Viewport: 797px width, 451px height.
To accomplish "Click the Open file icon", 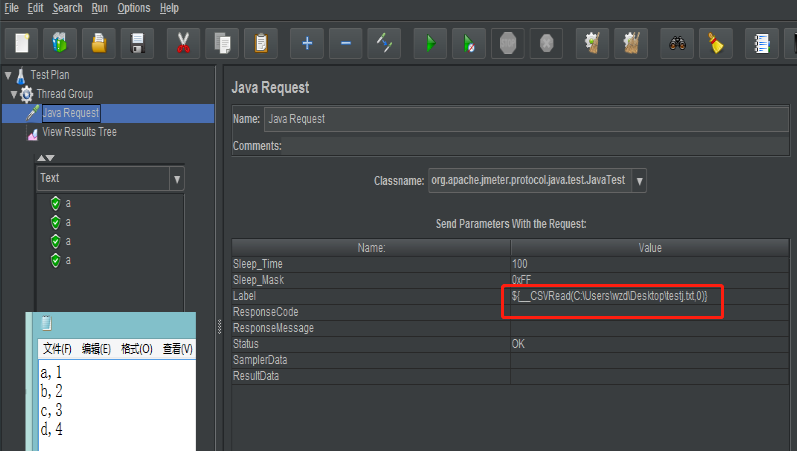I will [99, 43].
